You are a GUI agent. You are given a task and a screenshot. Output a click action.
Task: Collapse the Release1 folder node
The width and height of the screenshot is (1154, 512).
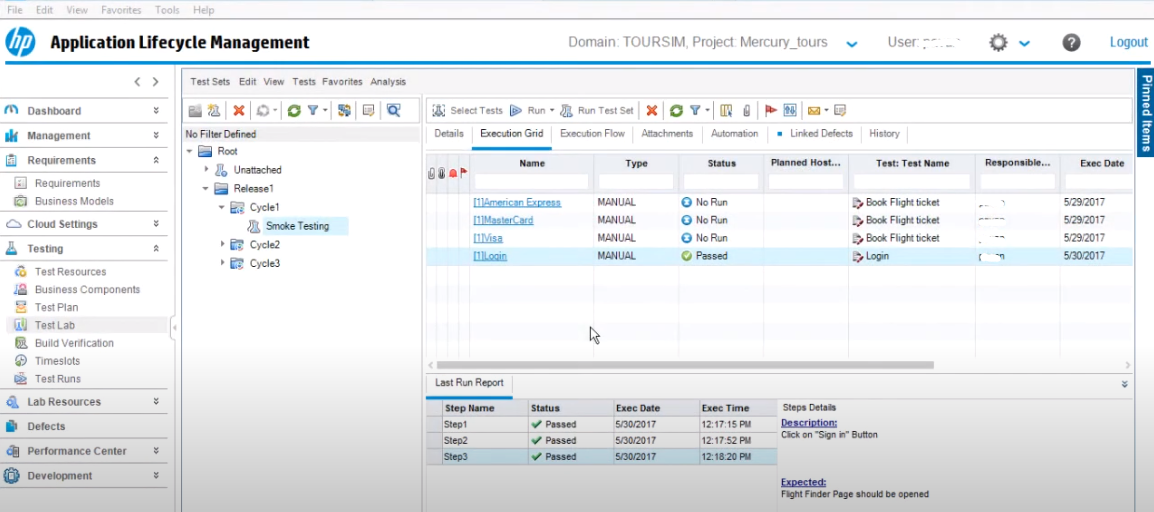pyautogui.click(x=206, y=188)
